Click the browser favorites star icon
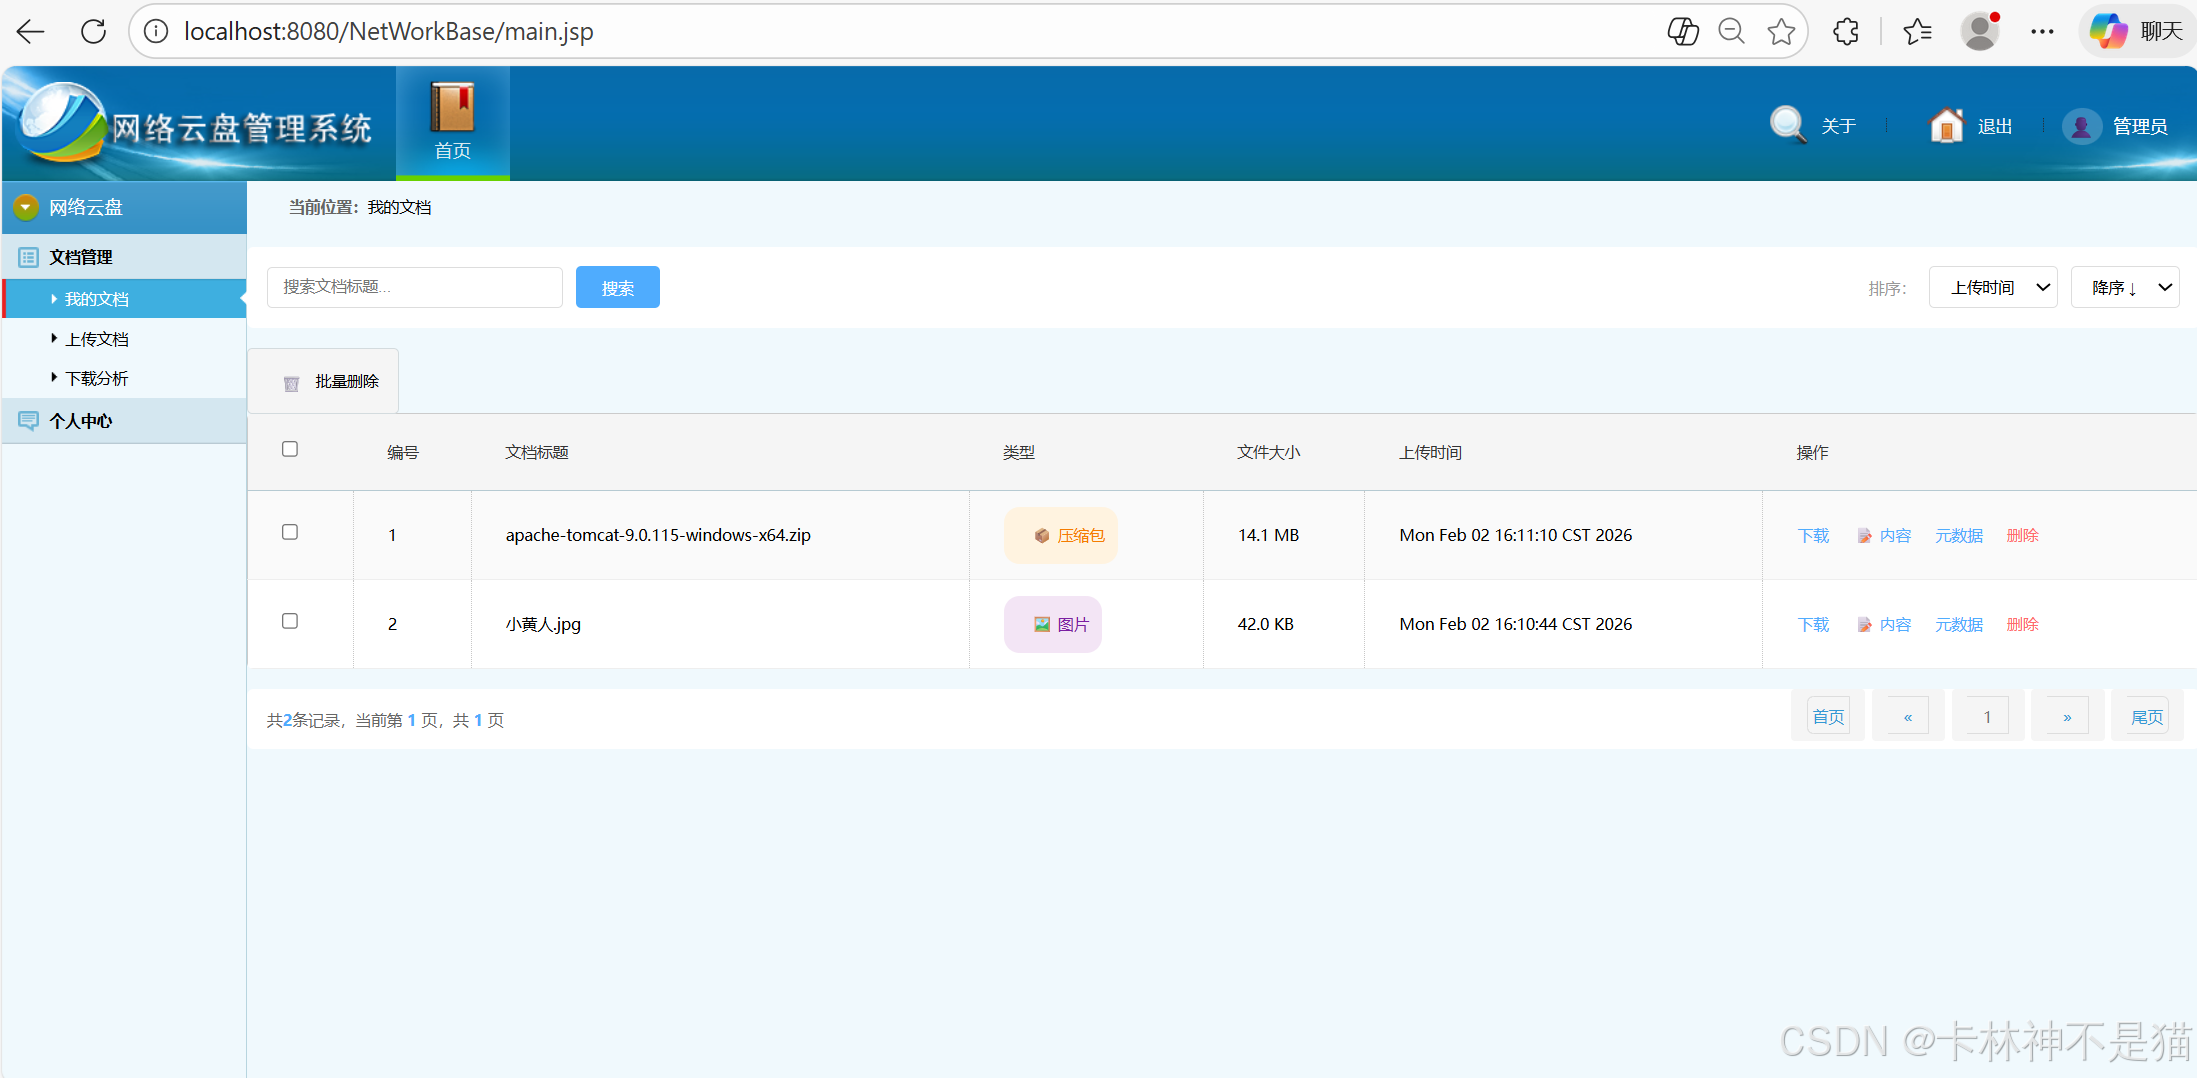 [x=1780, y=32]
